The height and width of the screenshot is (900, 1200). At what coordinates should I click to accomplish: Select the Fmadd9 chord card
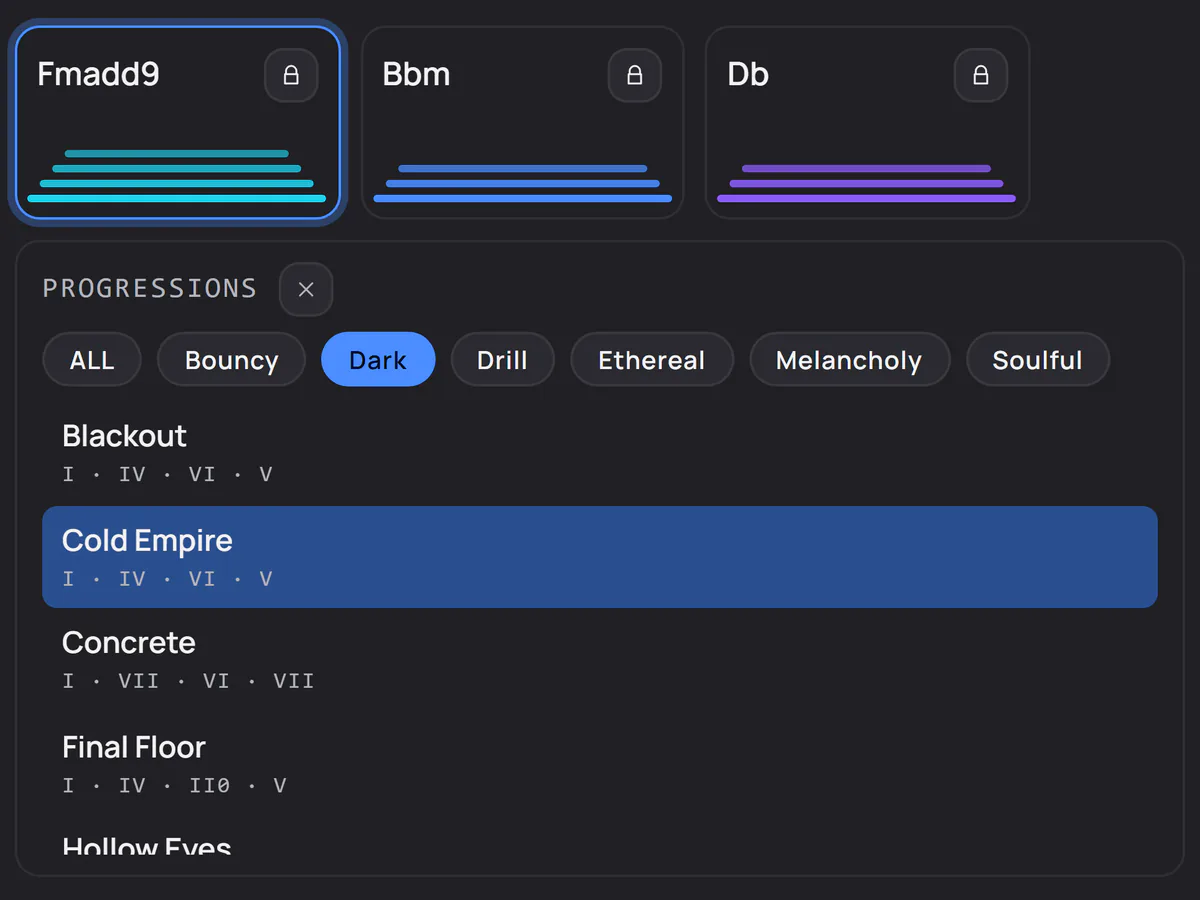coord(177,122)
